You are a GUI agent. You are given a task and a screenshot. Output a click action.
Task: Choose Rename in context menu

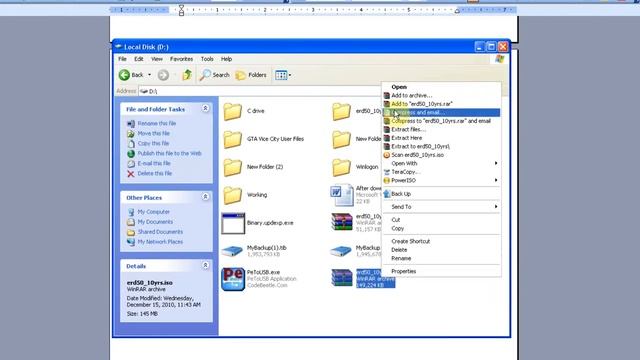click(441, 258)
